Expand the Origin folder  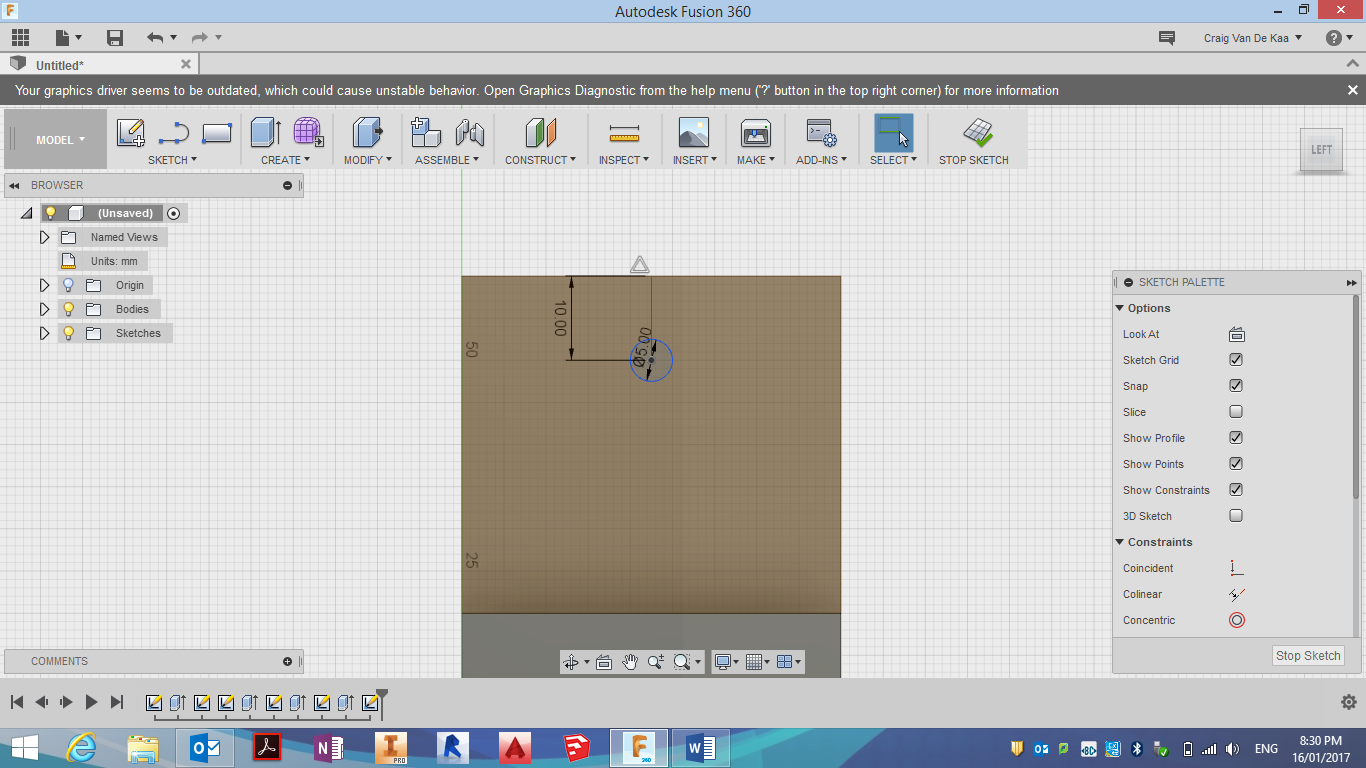pos(44,285)
